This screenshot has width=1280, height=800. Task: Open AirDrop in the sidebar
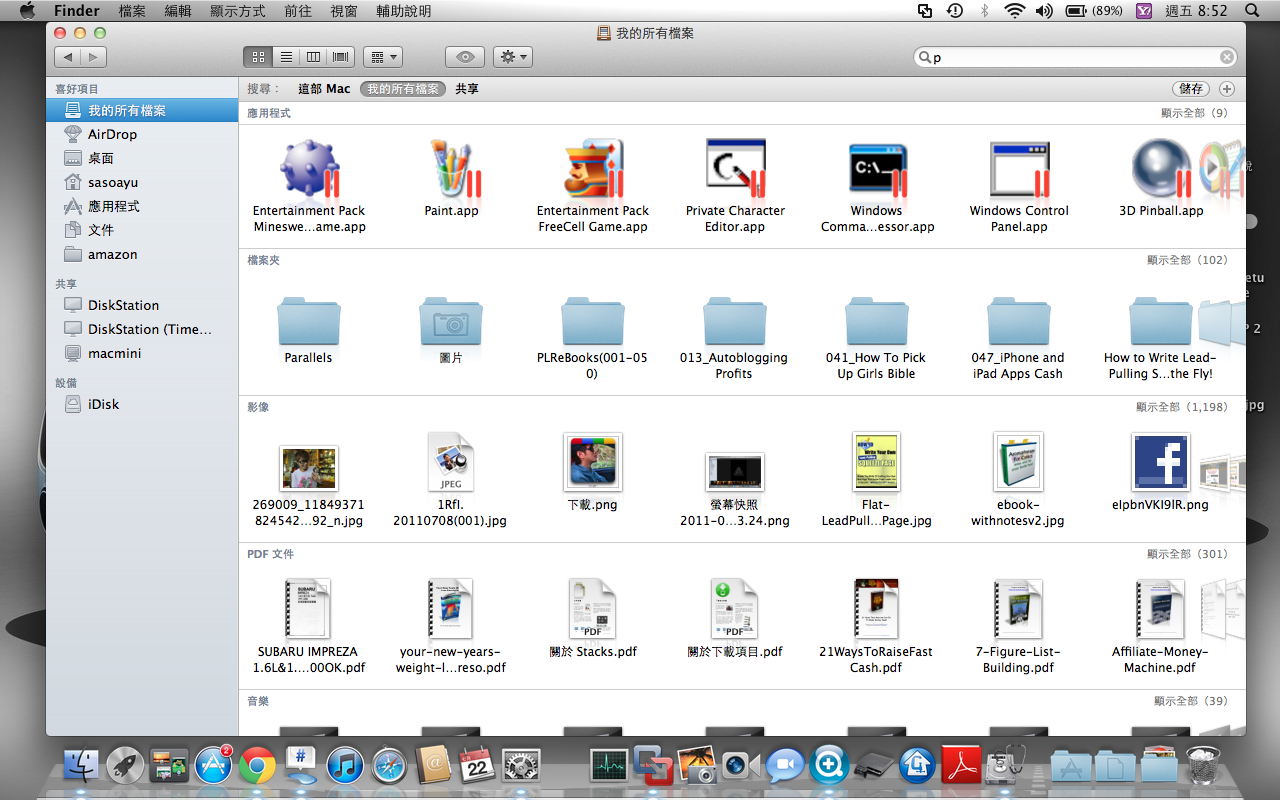[x=142, y=134]
